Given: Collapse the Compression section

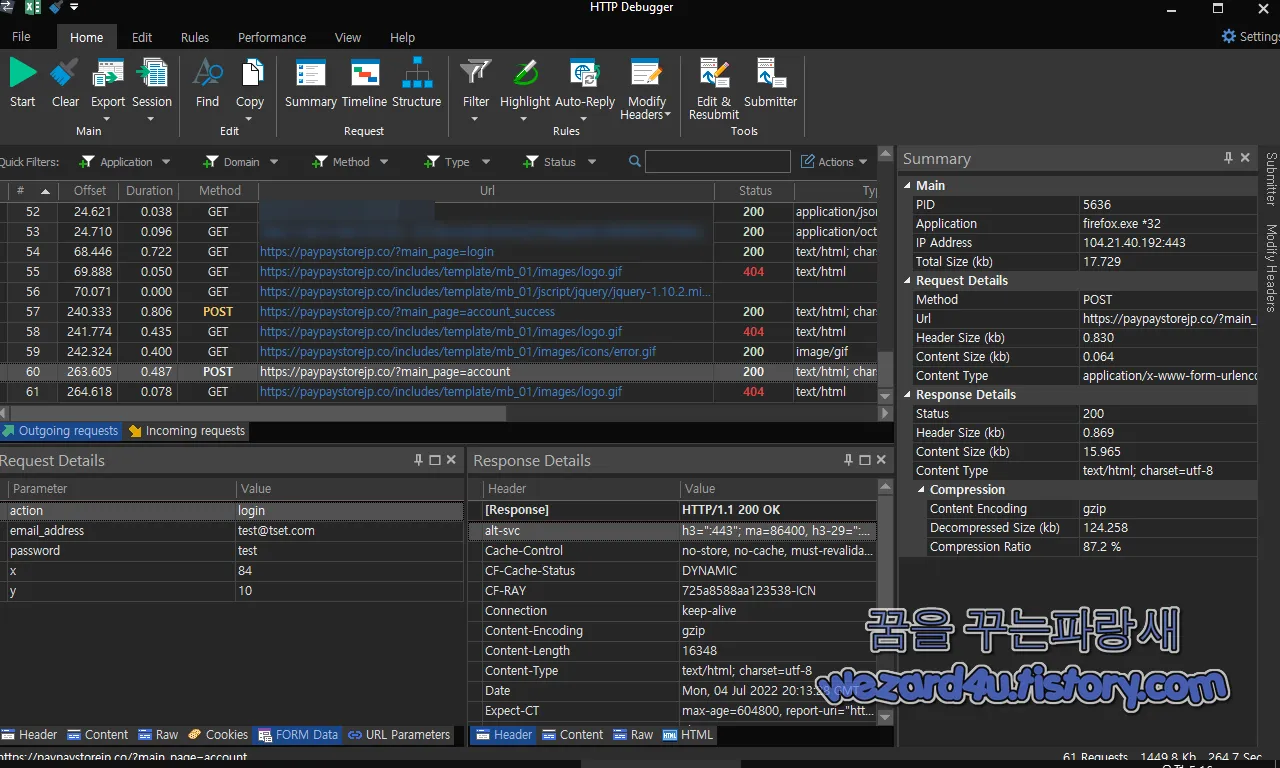Looking at the screenshot, I should pyautogui.click(x=922, y=490).
